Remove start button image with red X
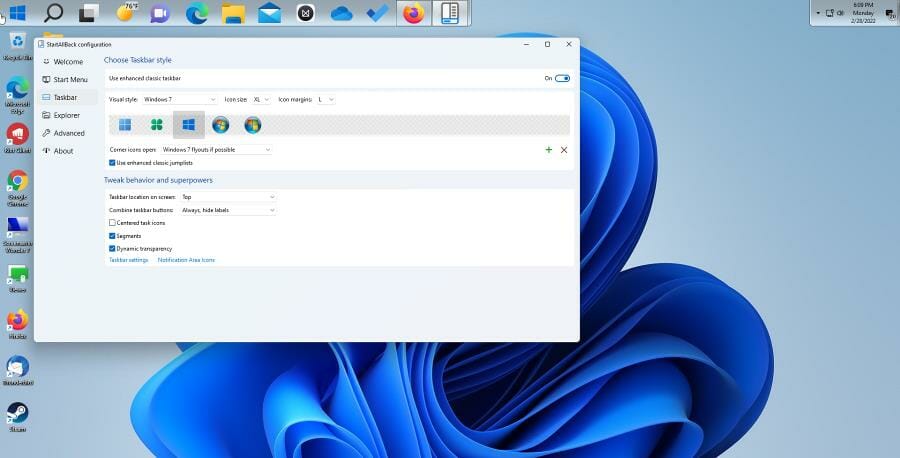 (564, 150)
